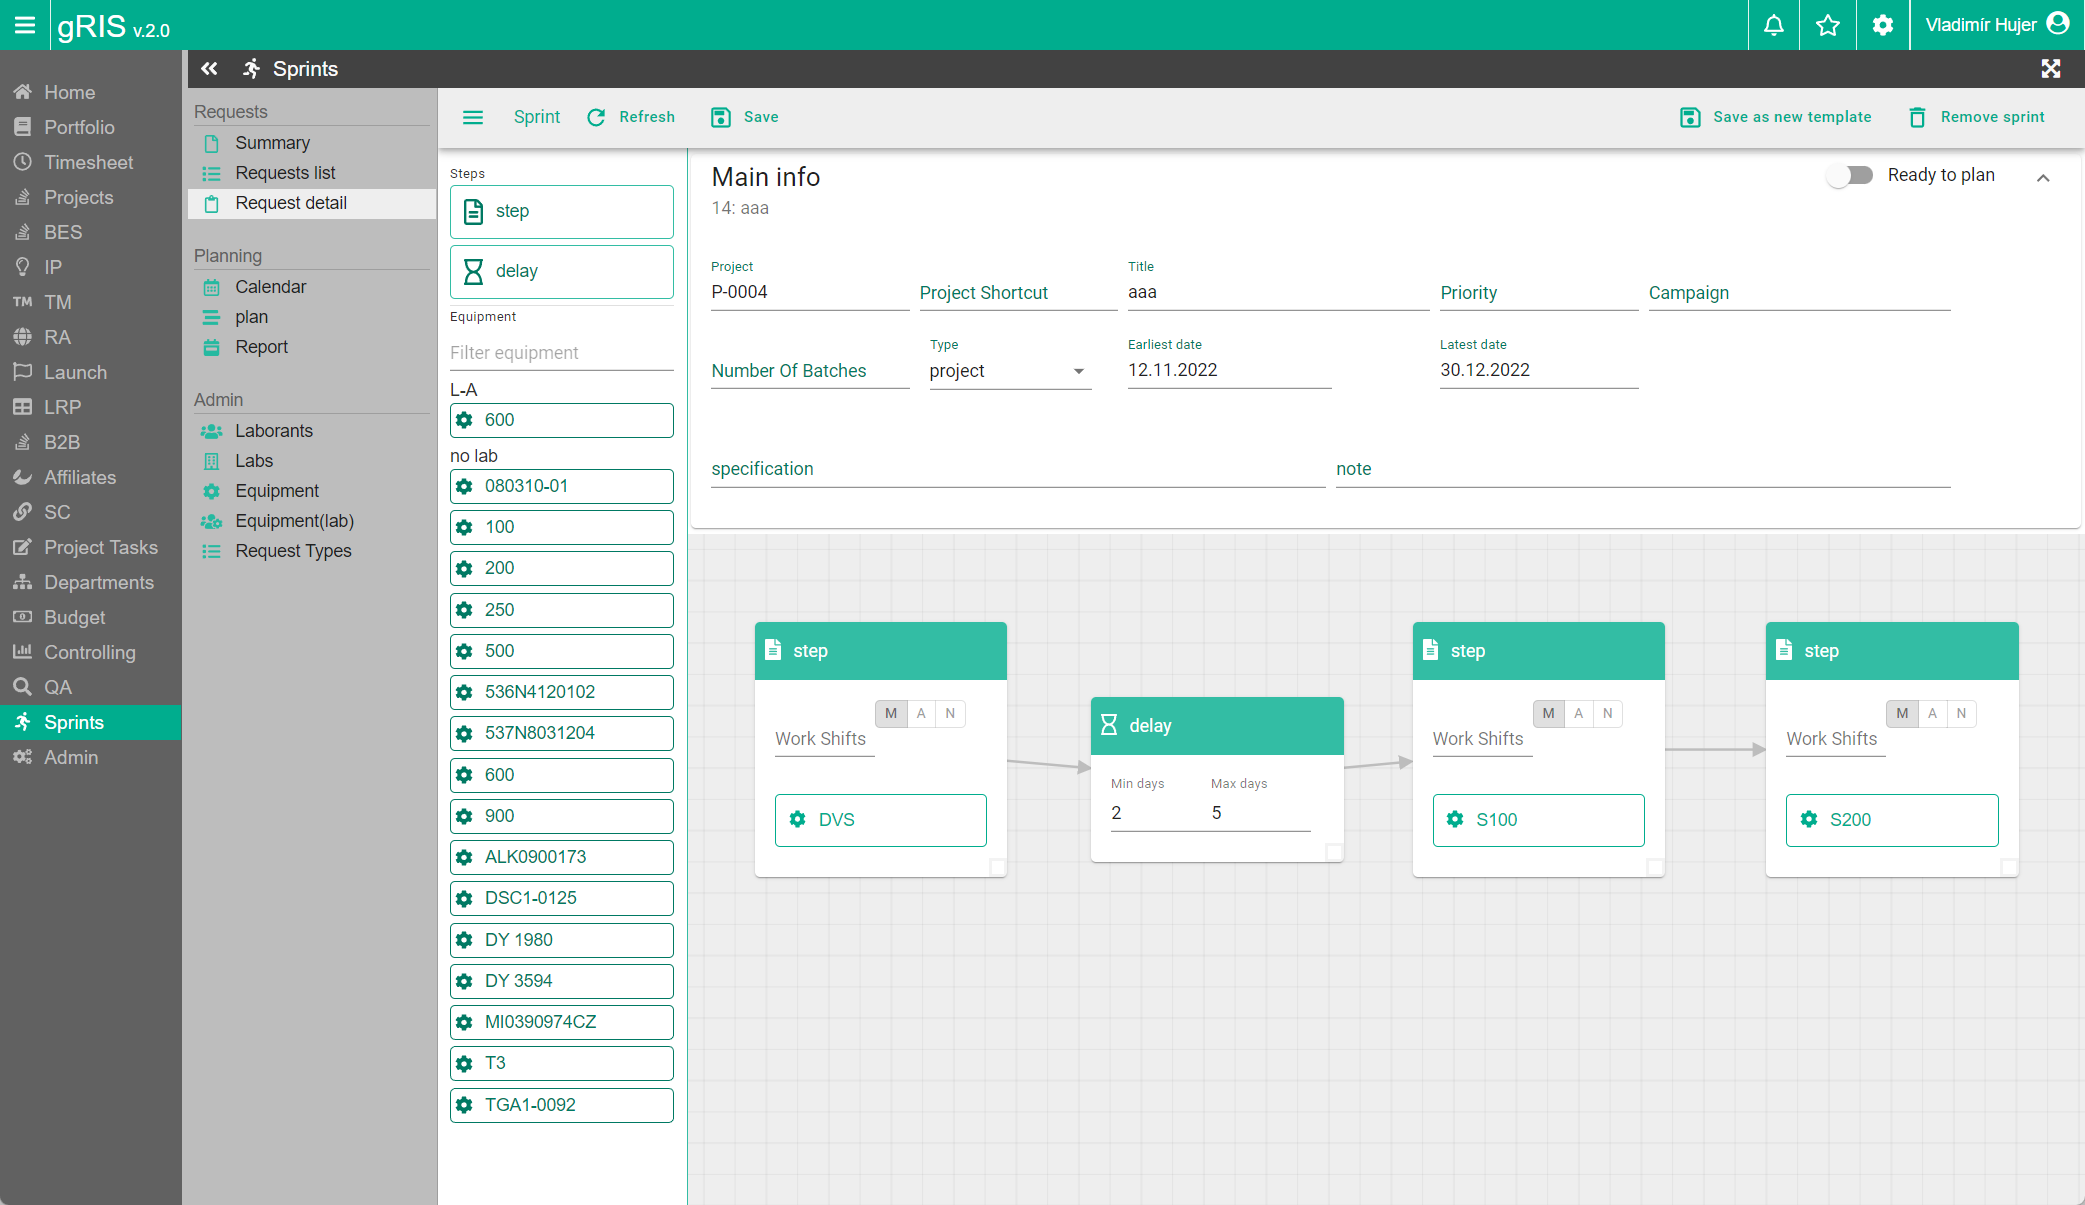Open the hamburger main menu
The width and height of the screenshot is (2085, 1205).
click(x=24, y=25)
